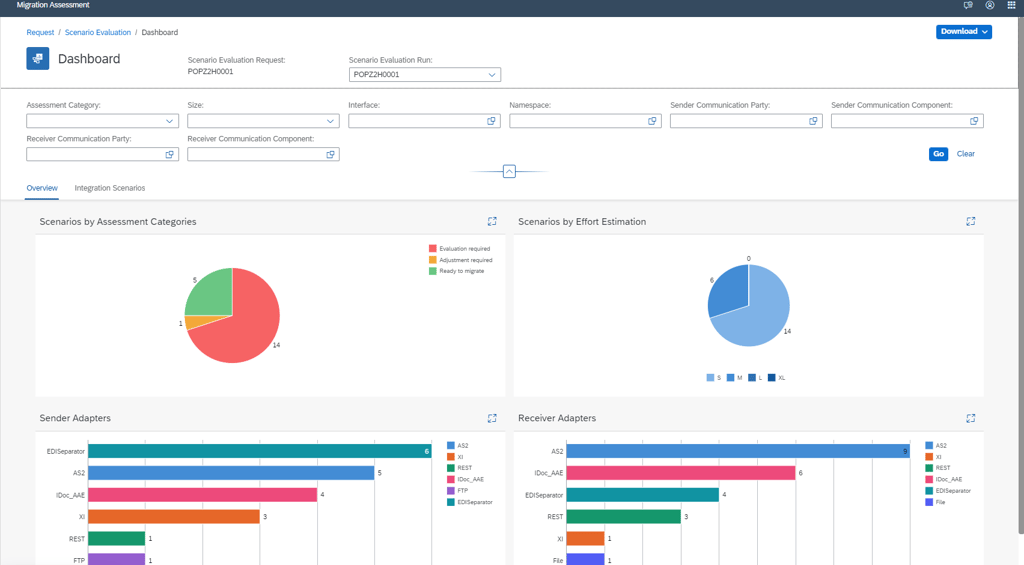
Task: Click the Go button
Action: 938,154
